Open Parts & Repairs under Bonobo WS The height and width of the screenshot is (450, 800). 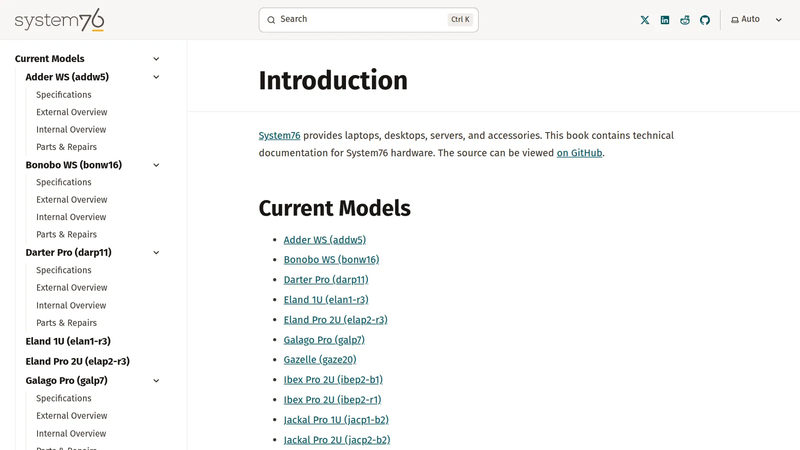(66, 234)
